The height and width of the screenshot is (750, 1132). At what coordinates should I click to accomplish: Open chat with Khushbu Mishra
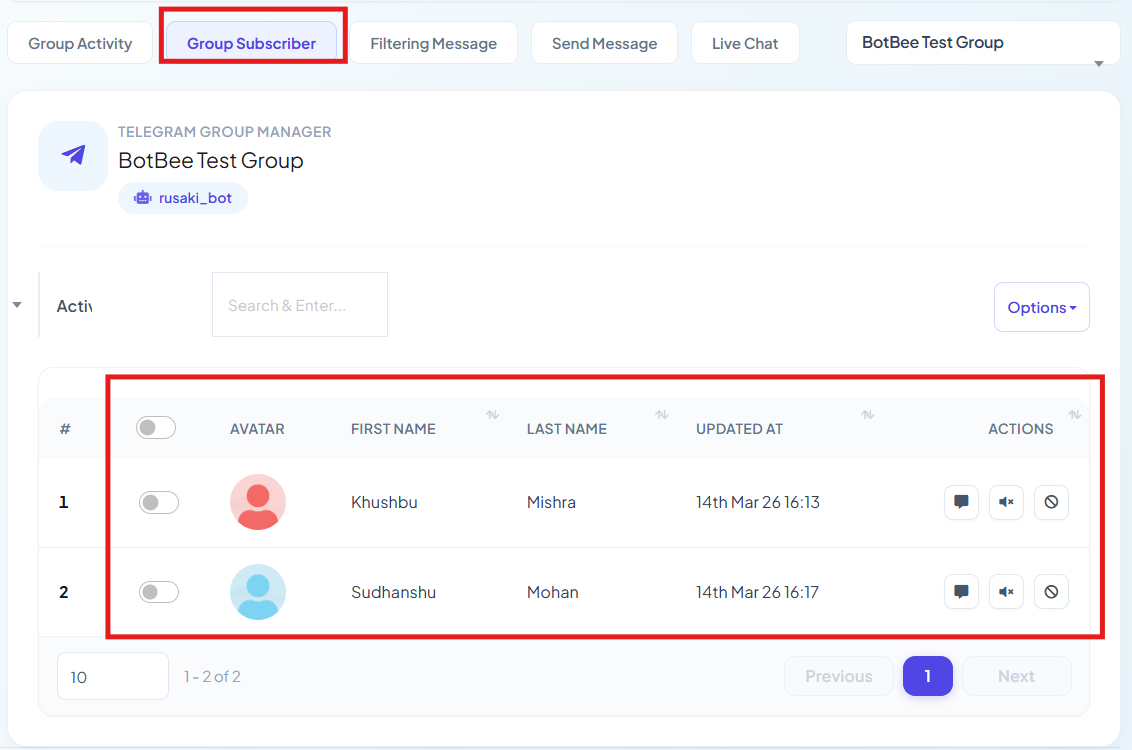[x=961, y=502]
